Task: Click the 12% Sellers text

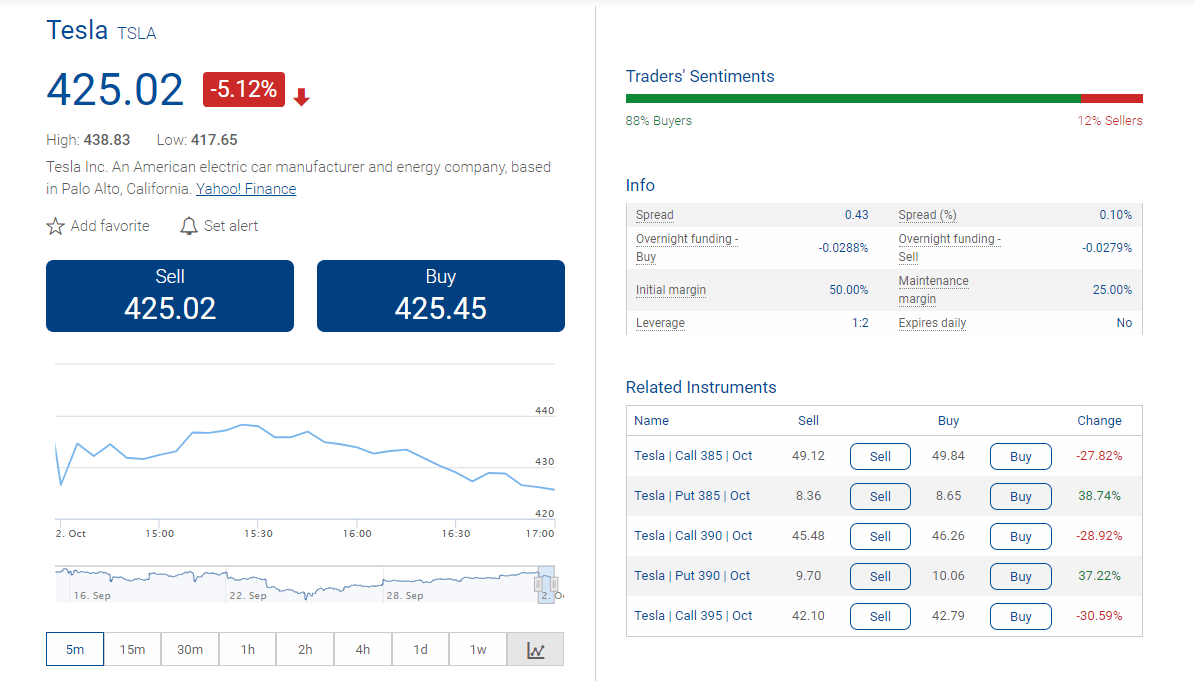Action: (x=1110, y=120)
